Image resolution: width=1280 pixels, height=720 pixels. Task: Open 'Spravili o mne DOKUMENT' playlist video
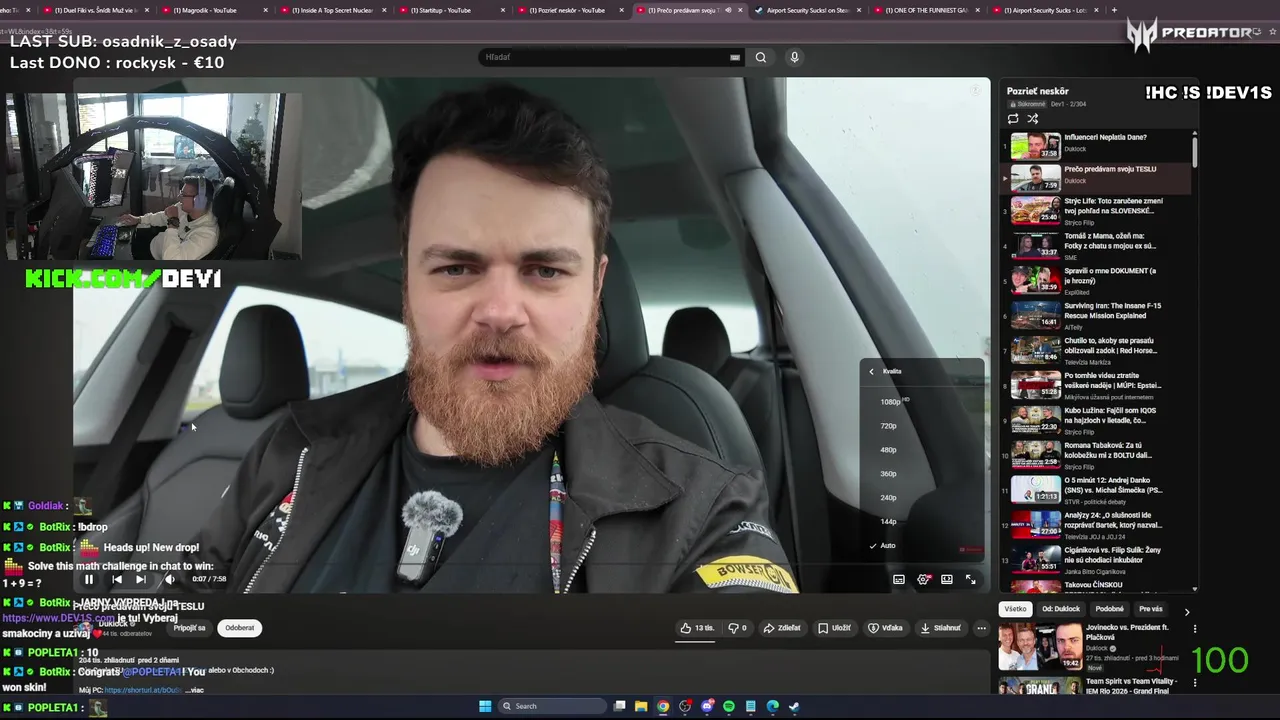pos(1097,280)
